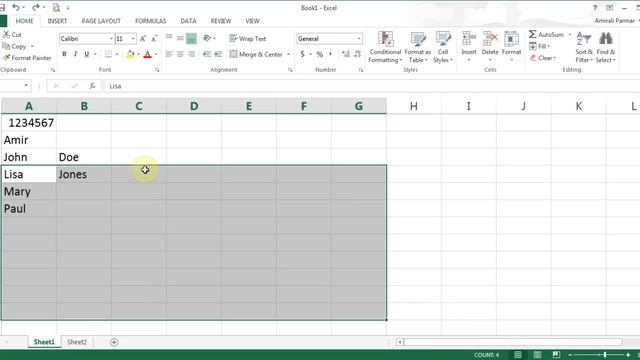Viewport: 640px width, 360px height.
Task: Toggle Underline formatting
Action: coord(87,54)
